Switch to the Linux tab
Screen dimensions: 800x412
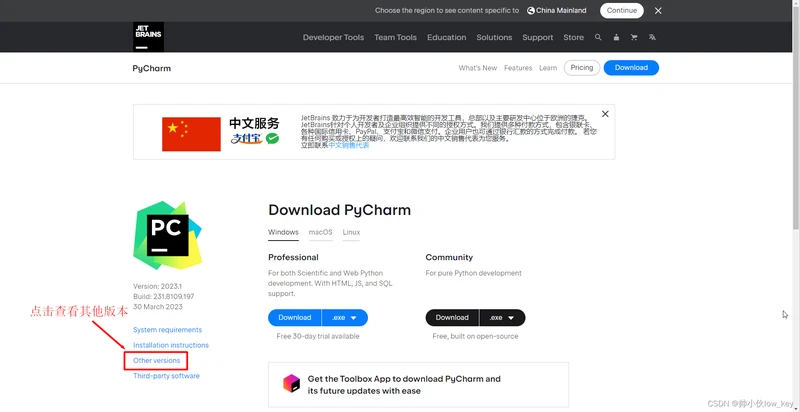(x=351, y=232)
